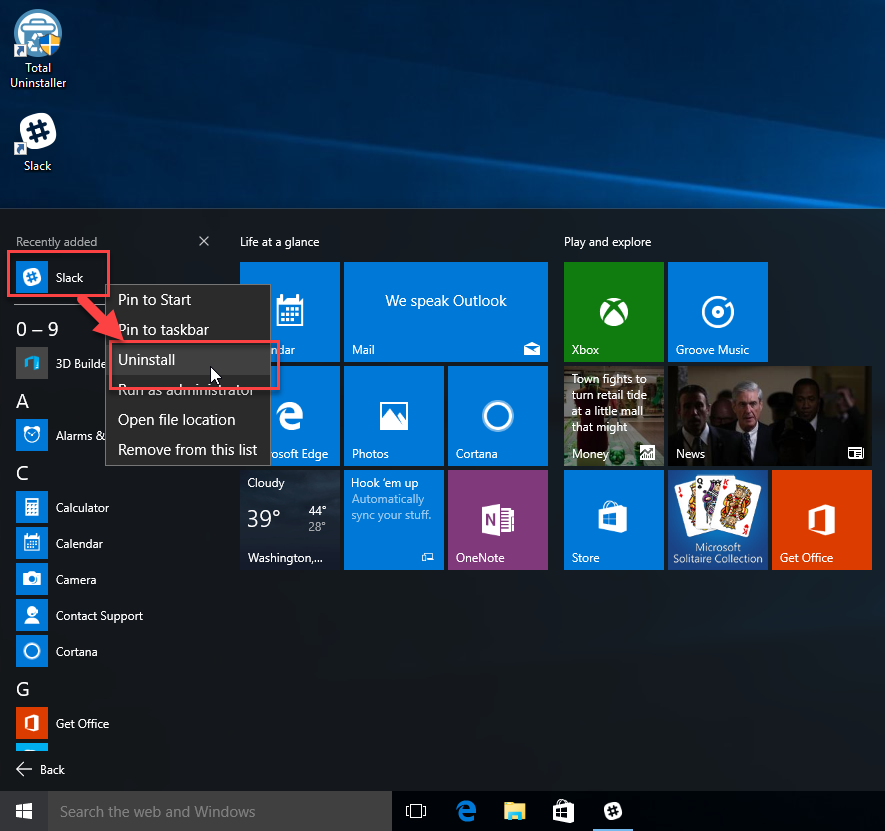Click the Play and explore heading
Viewport: 885px width, 831px height.
tap(607, 242)
